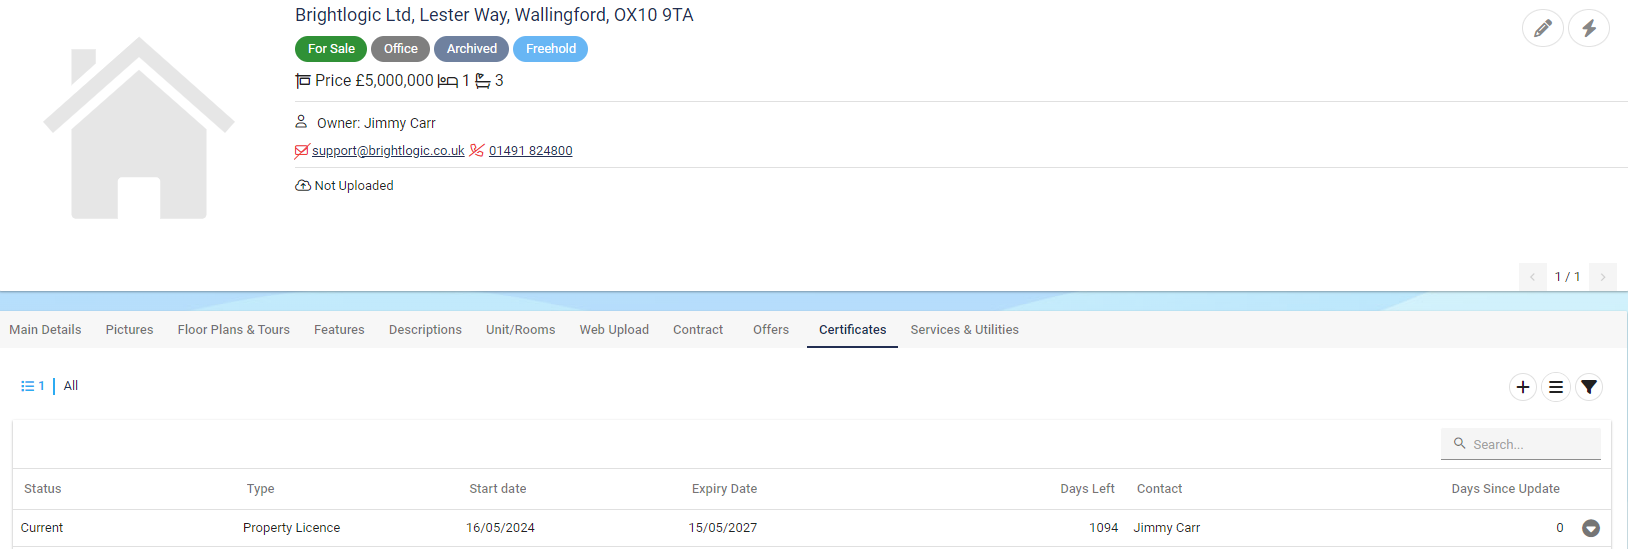
Task: Switch to Unit/Rooms tab
Action: pos(520,330)
